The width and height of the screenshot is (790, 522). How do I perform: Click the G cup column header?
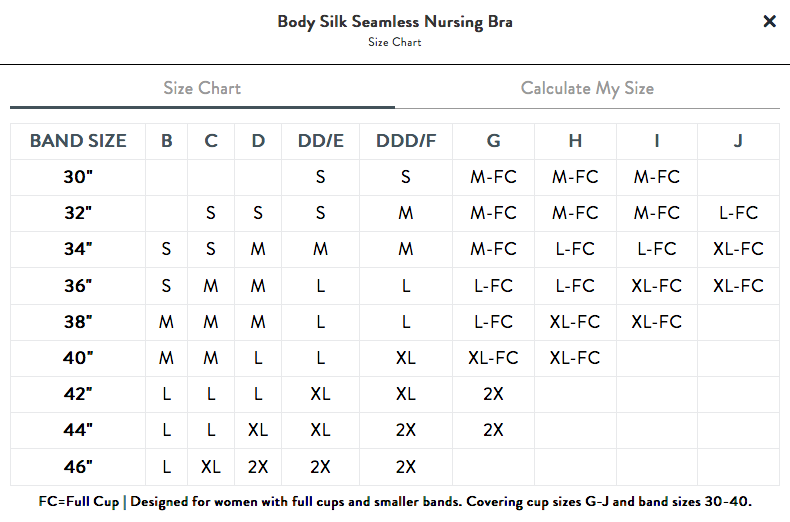pos(493,141)
